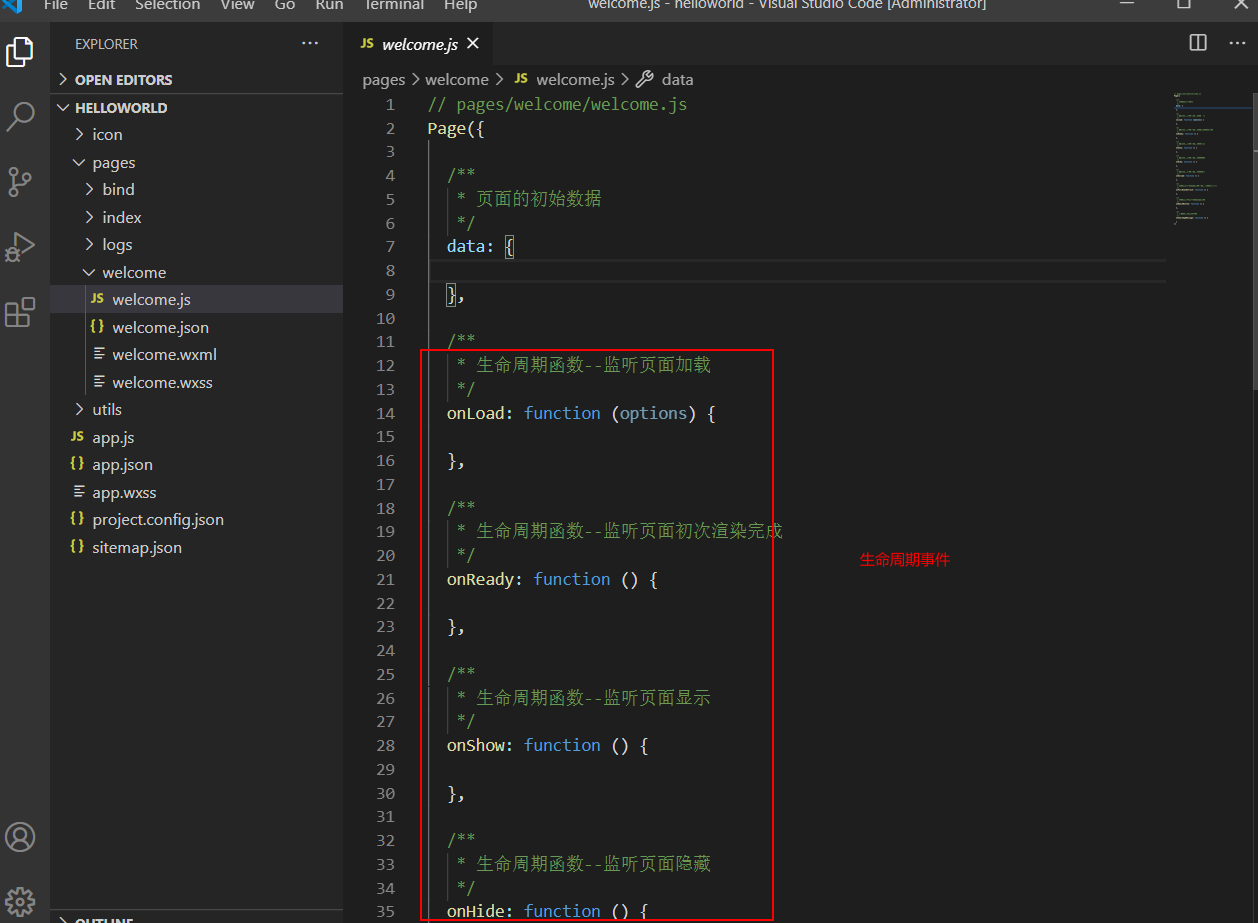Open the Help menu
The height and width of the screenshot is (923, 1258).
click(460, 5)
